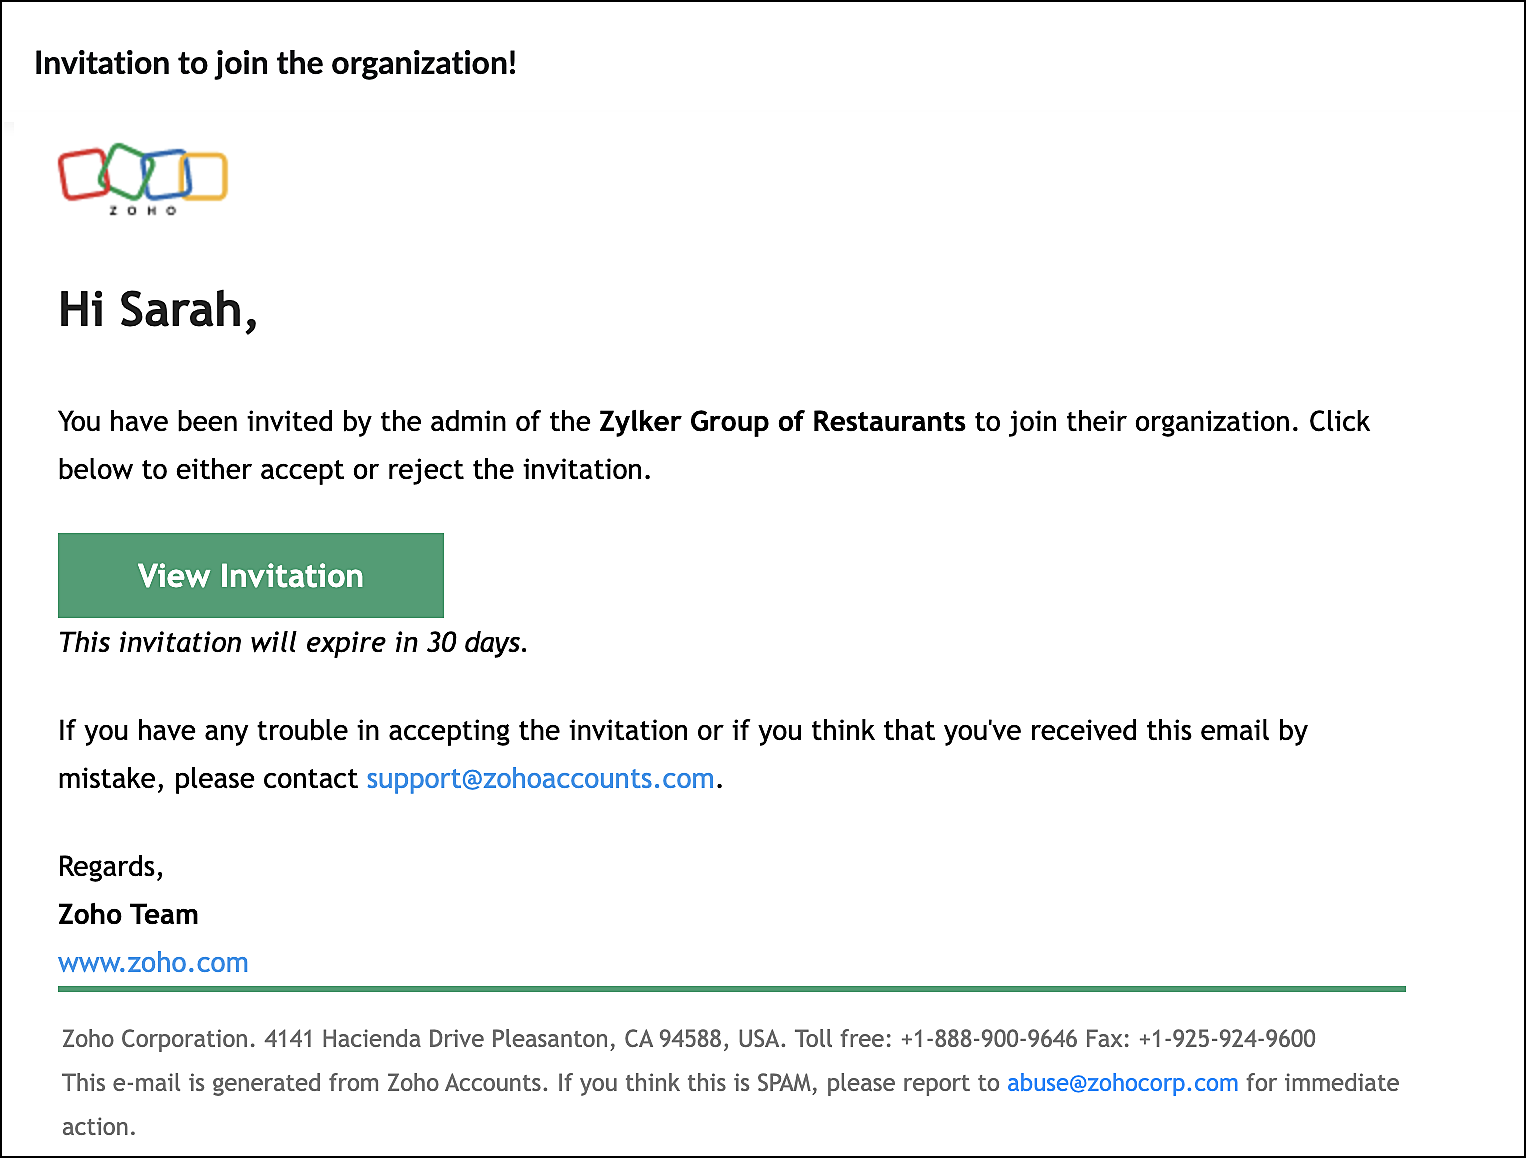Click the red square in Zoho logo

coord(83,174)
